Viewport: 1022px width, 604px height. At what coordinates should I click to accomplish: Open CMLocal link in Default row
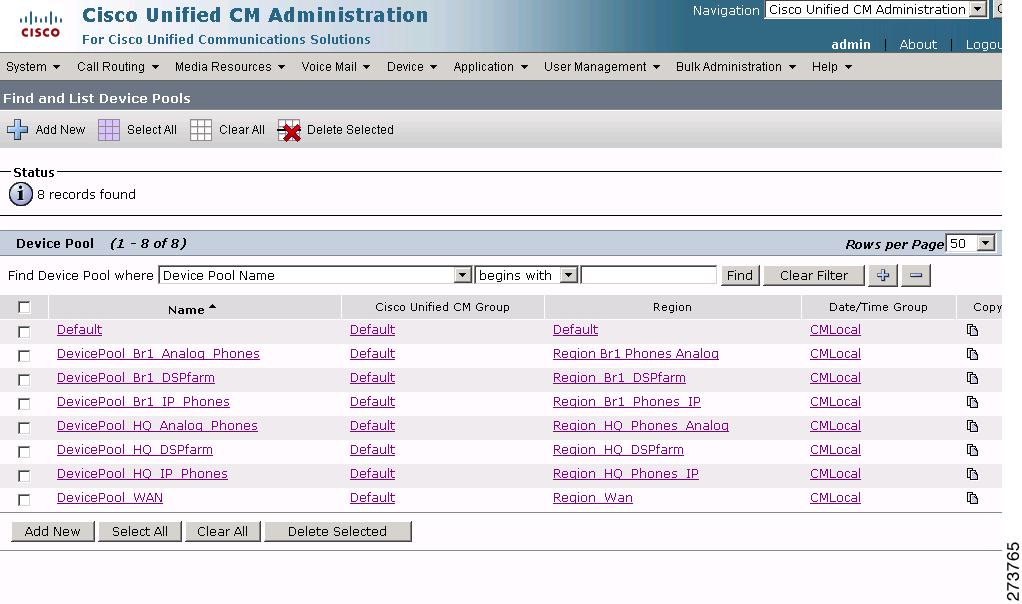[x=835, y=330]
